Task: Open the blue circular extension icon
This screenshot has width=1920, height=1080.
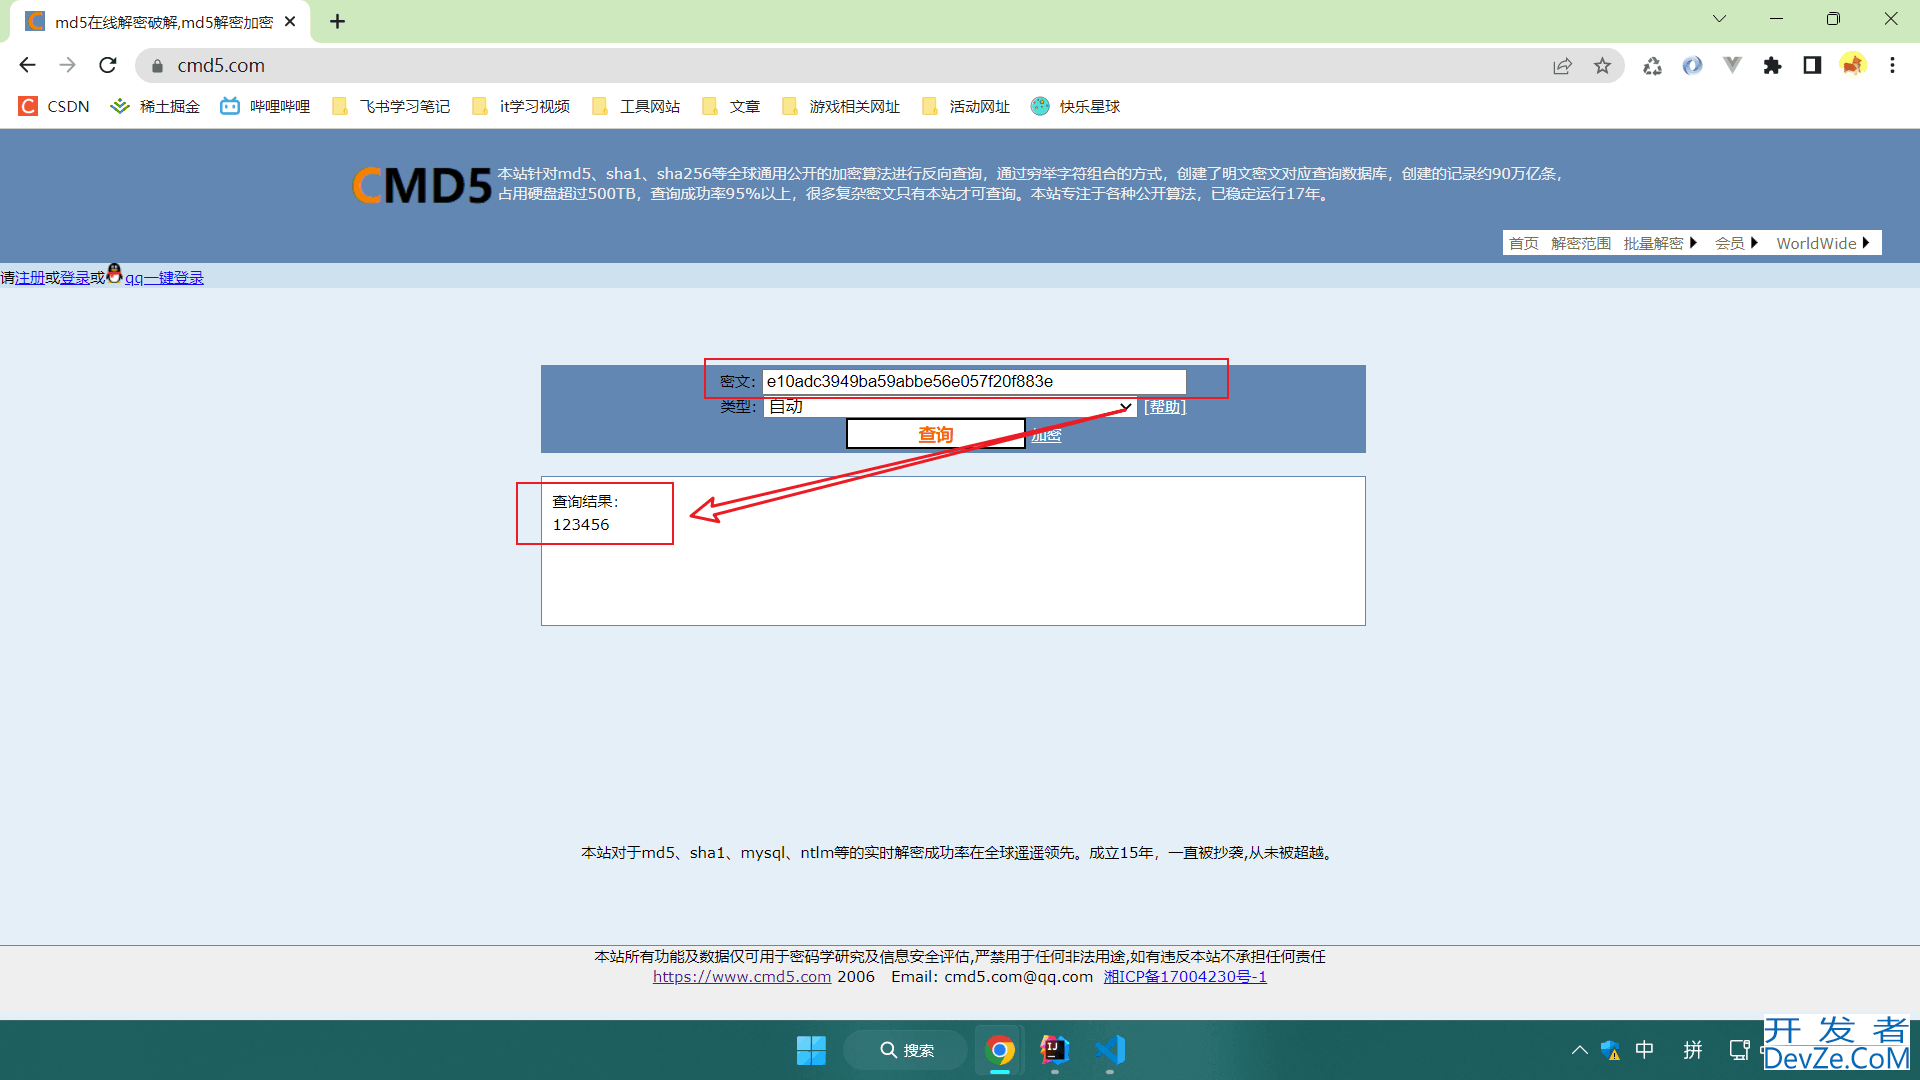Action: coord(1692,66)
